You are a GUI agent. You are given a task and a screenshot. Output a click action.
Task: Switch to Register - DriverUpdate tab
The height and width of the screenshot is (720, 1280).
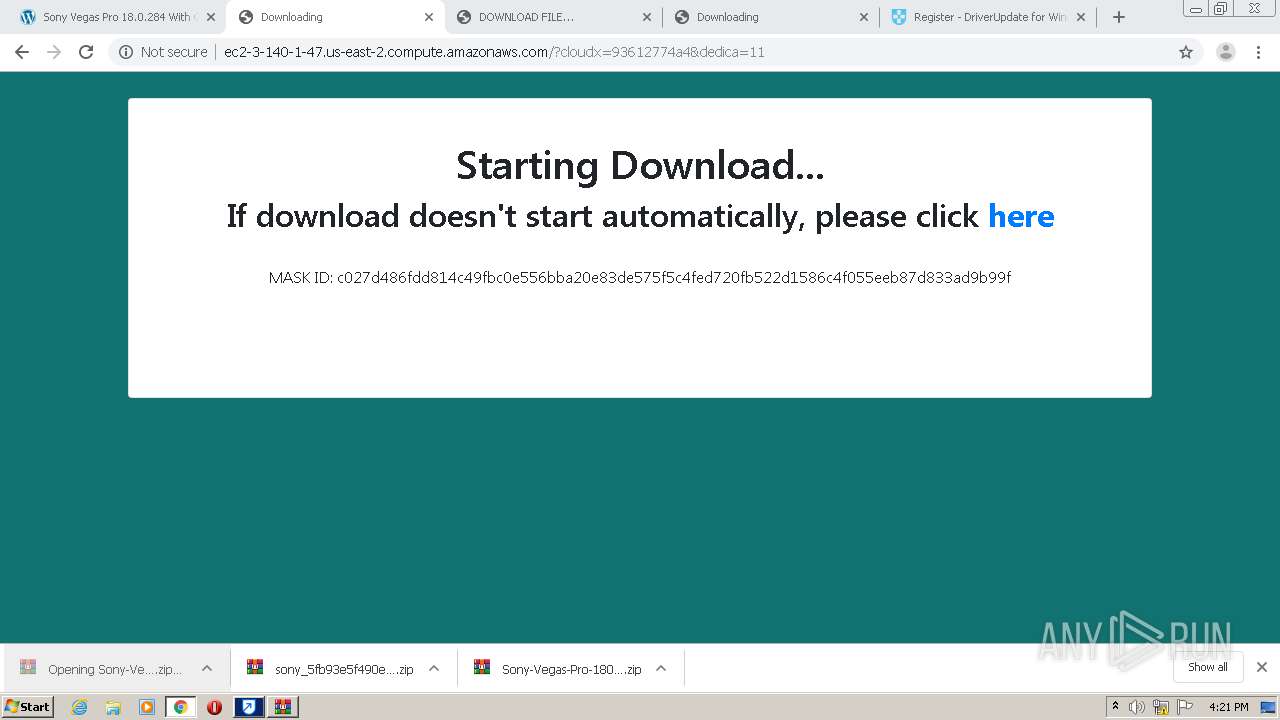click(x=989, y=17)
